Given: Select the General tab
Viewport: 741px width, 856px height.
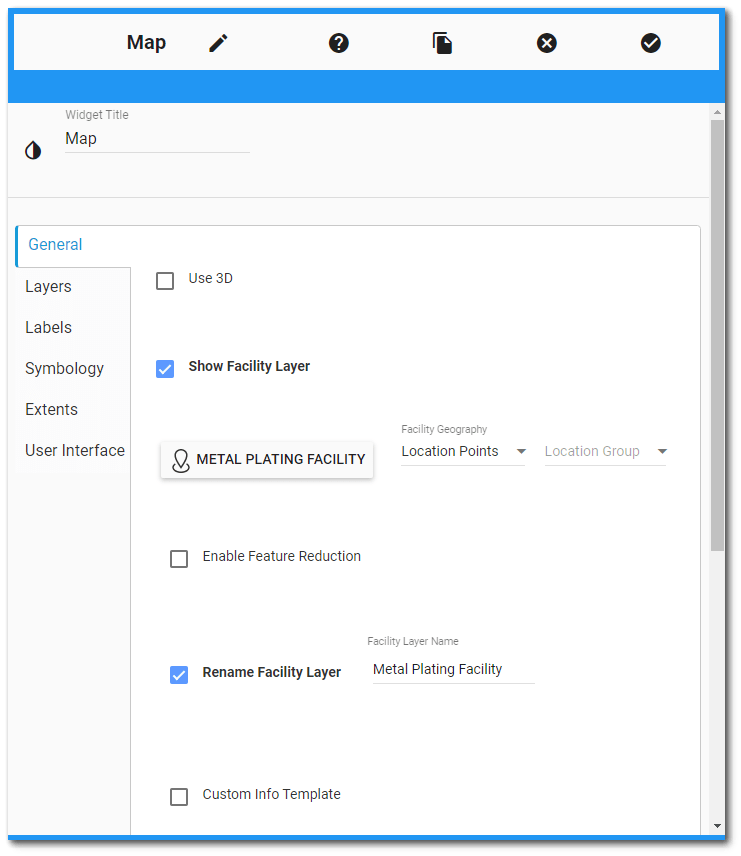Looking at the screenshot, I should pyautogui.click(x=73, y=245).
